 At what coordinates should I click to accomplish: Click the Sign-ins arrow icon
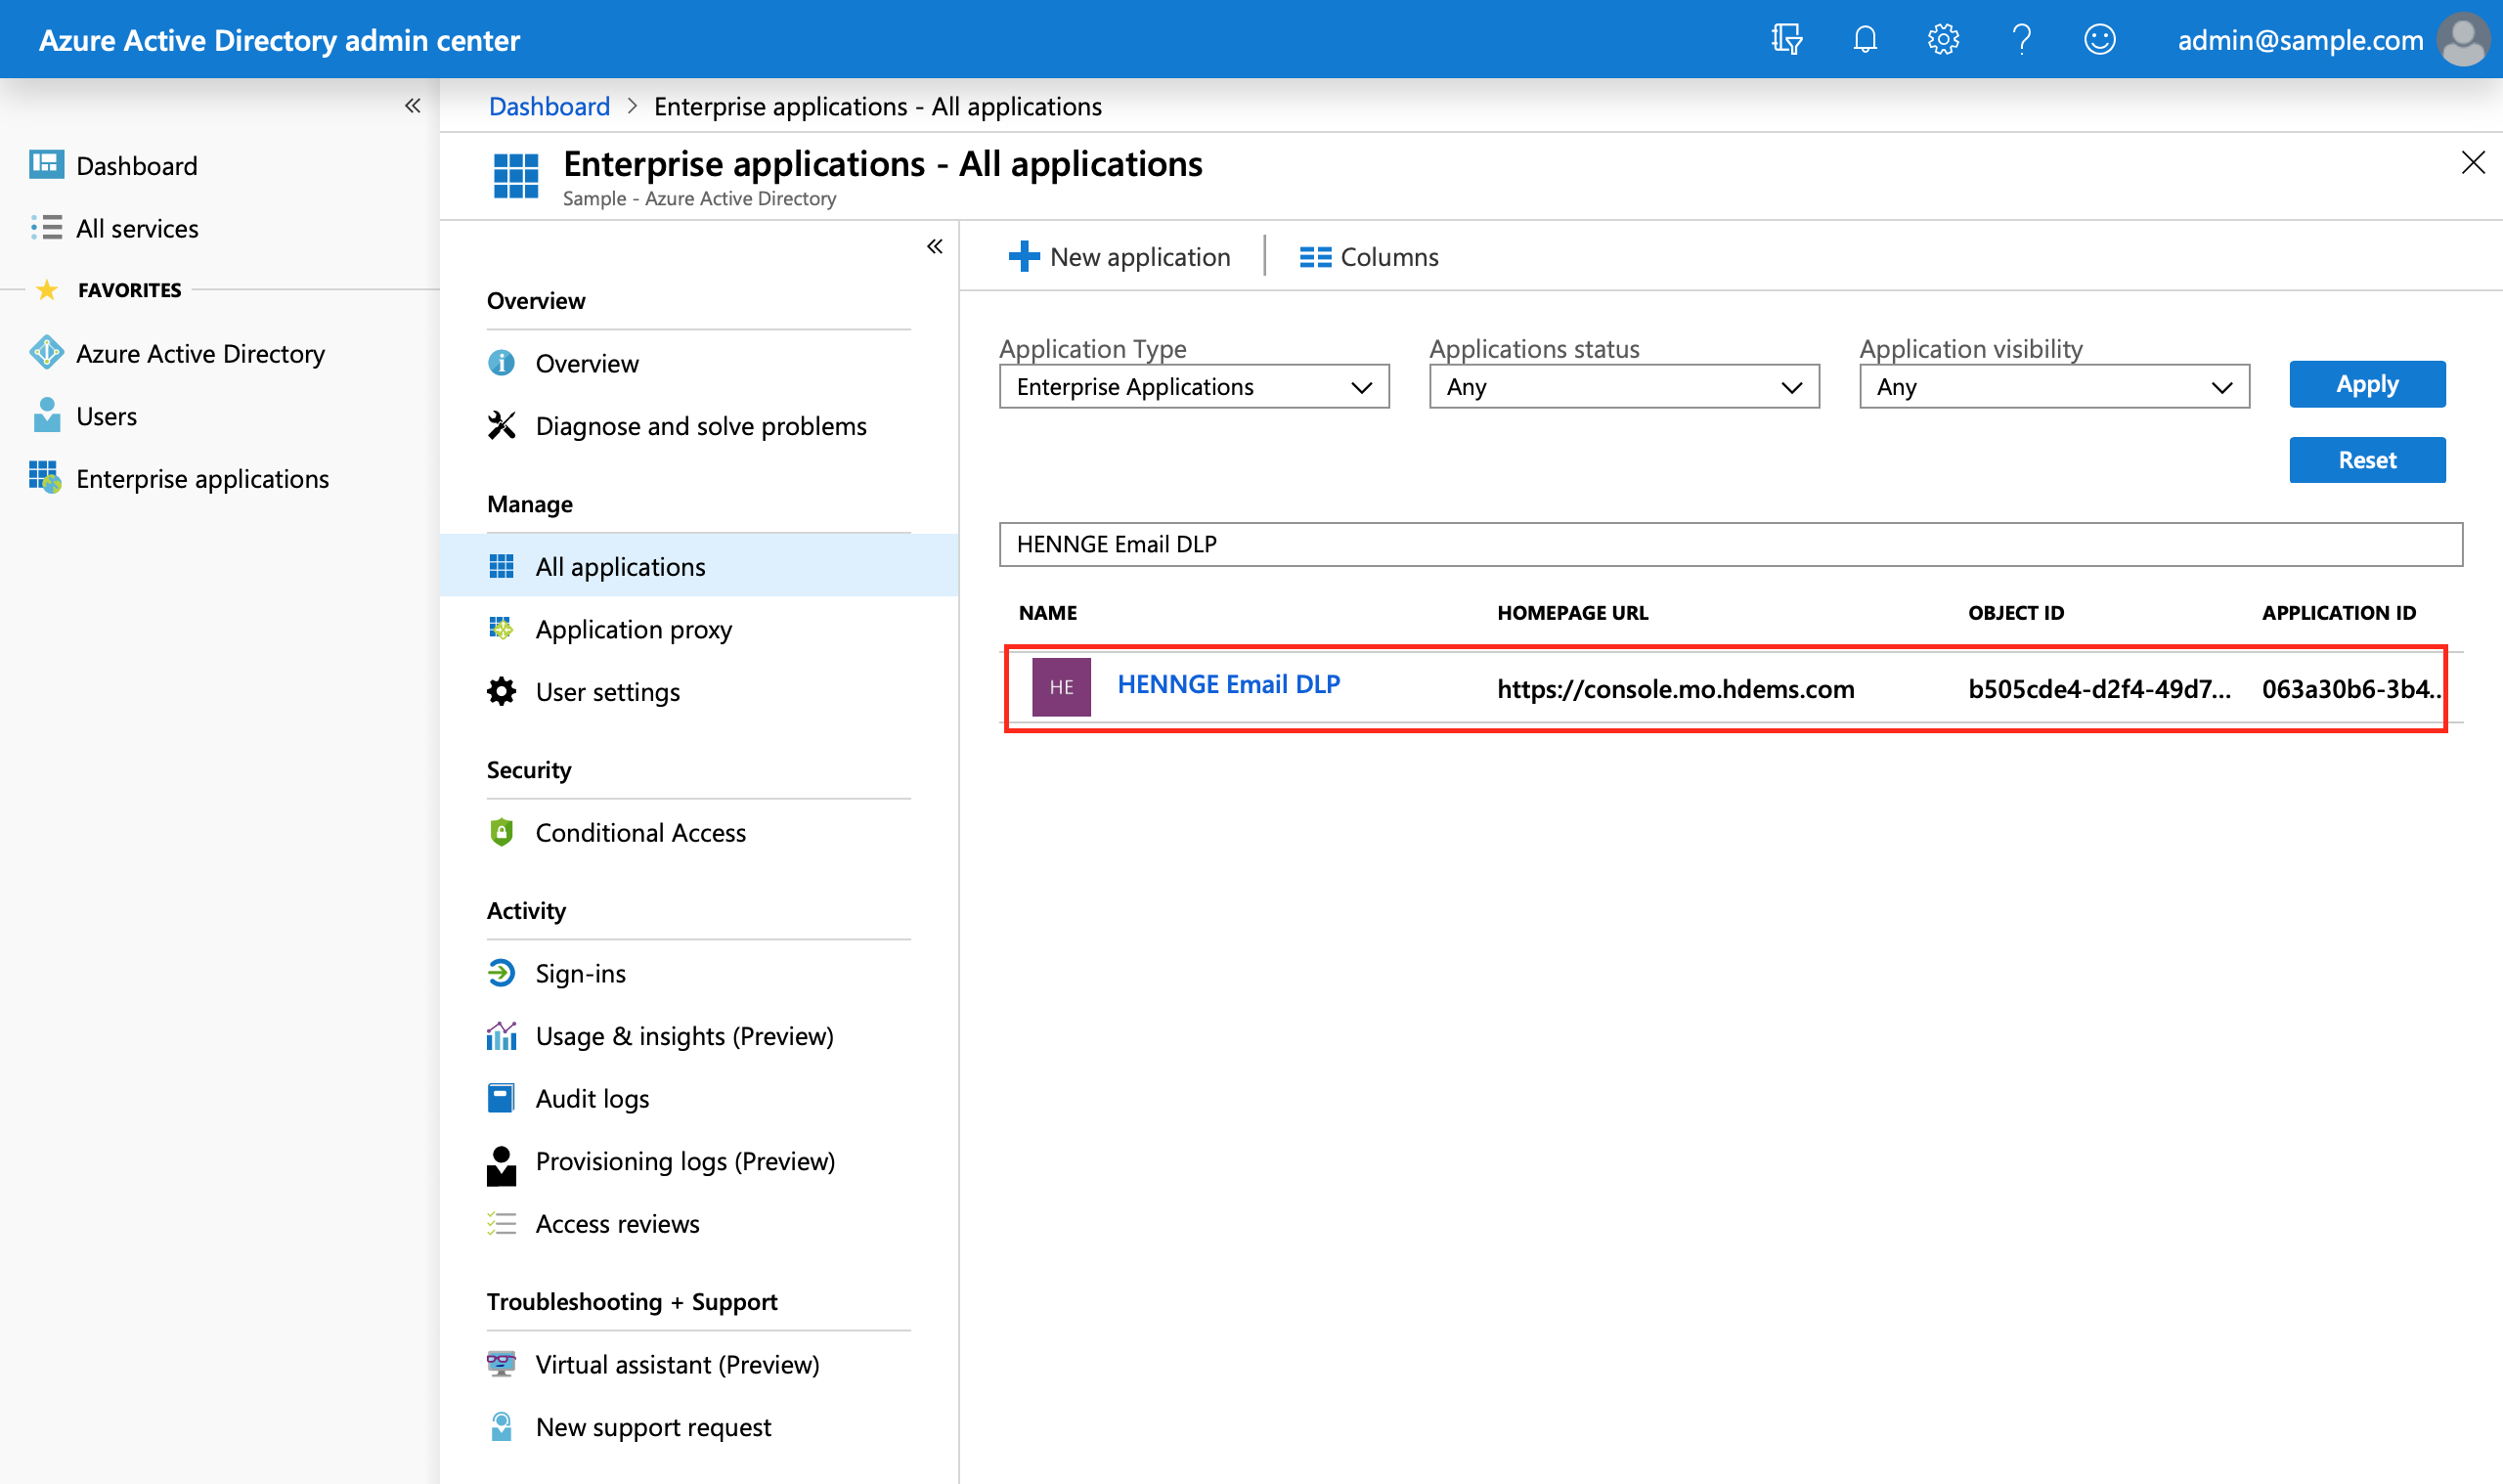pyautogui.click(x=501, y=973)
